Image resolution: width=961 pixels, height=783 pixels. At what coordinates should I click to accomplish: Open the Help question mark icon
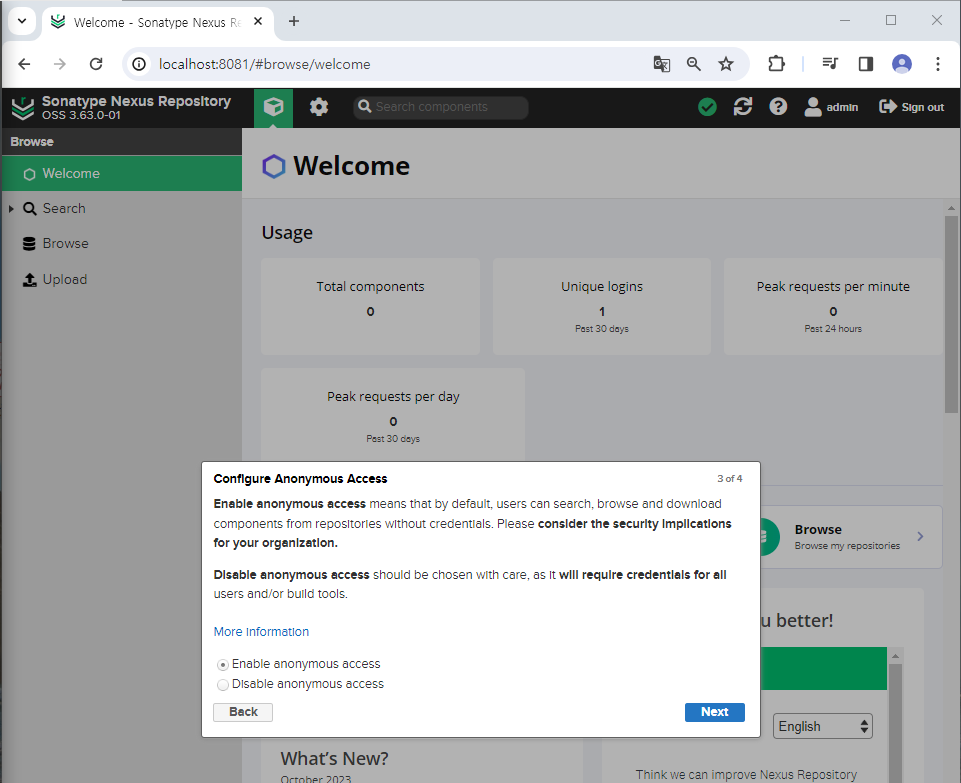[x=778, y=107]
